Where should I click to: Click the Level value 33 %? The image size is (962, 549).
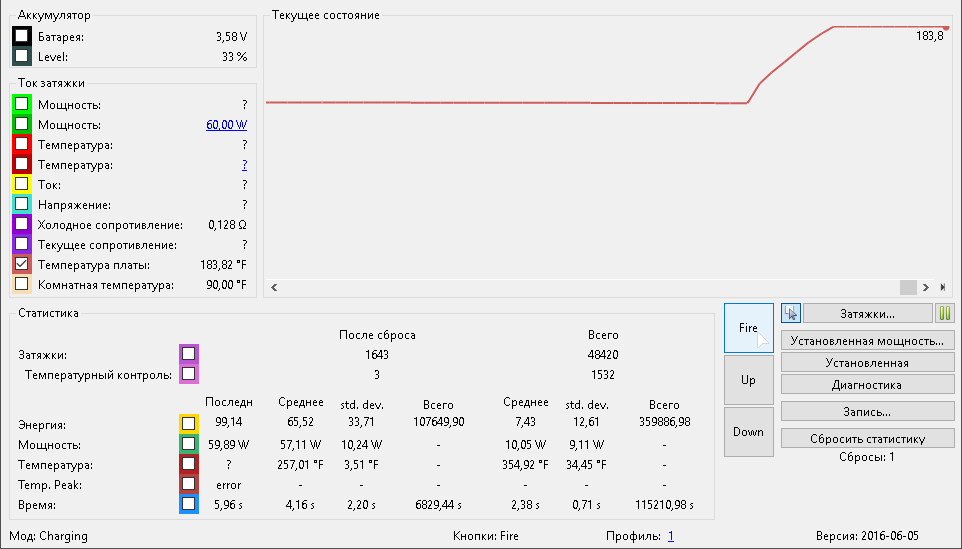(x=234, y=56)
